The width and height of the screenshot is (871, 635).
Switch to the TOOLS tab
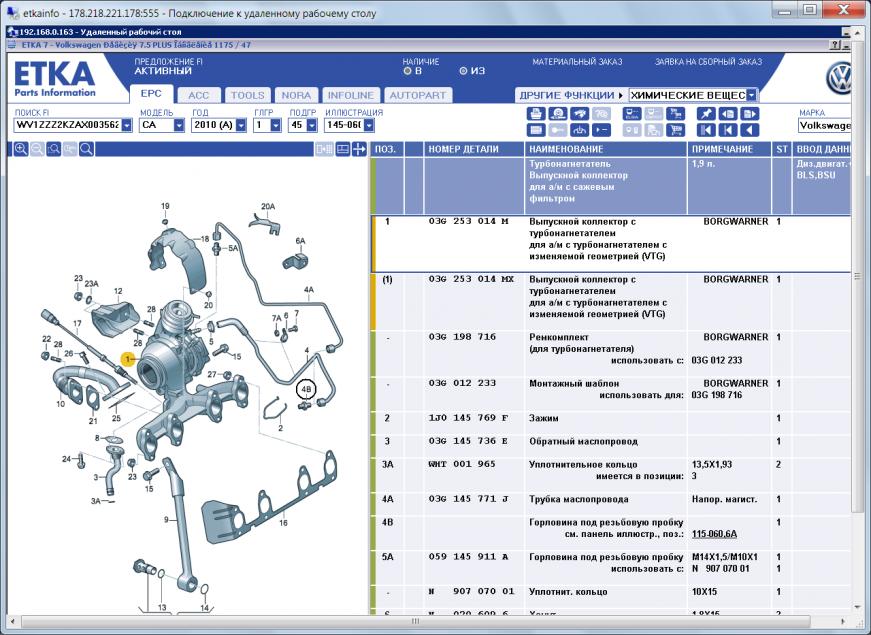coord(247,95)
